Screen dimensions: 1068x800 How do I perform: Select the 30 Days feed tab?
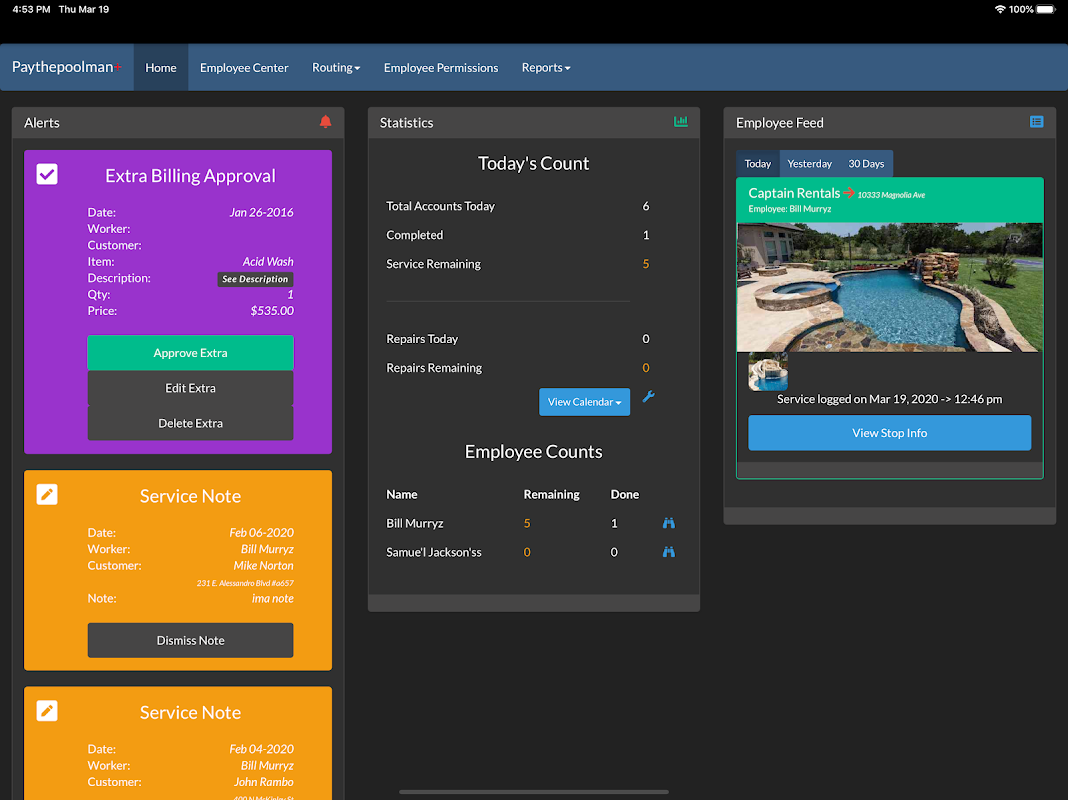[x=866, y=164]
